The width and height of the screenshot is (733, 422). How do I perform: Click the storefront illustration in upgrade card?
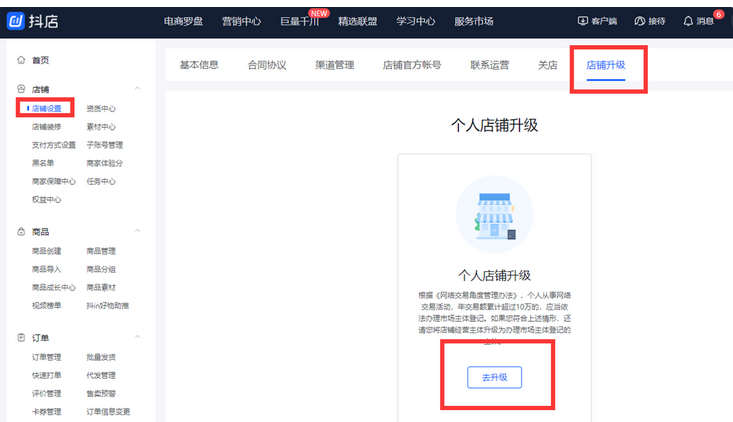[x=495, y=215]
